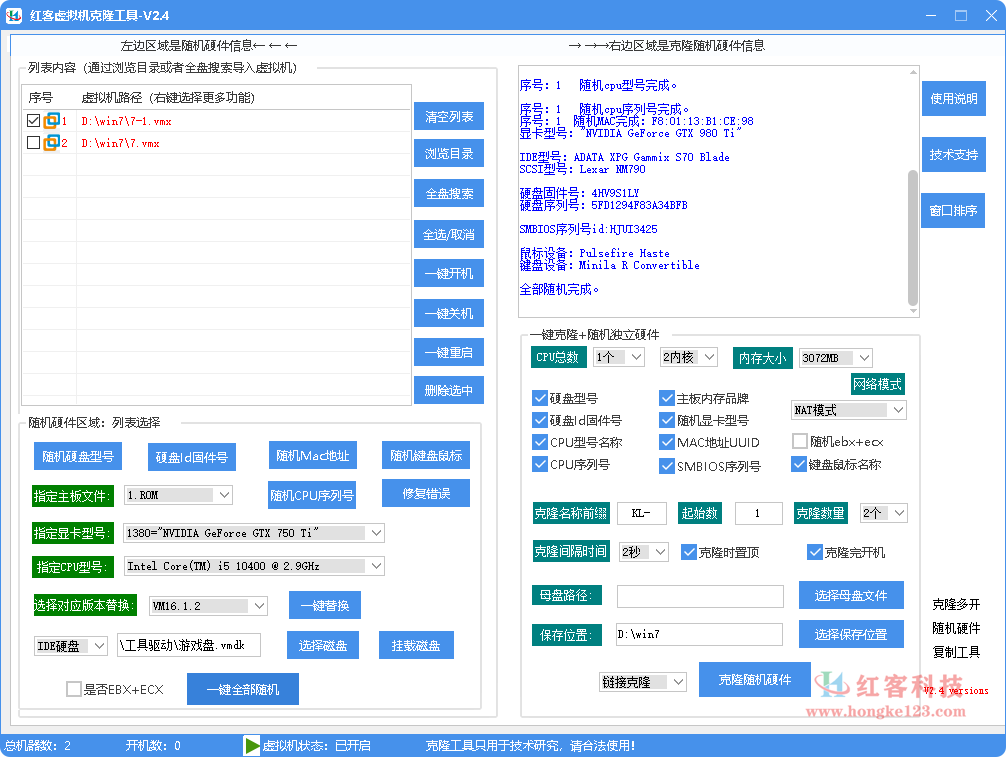Open 使用说明 instructions button
Viewport: 1006px width, 757px height.
pos(953,99)
